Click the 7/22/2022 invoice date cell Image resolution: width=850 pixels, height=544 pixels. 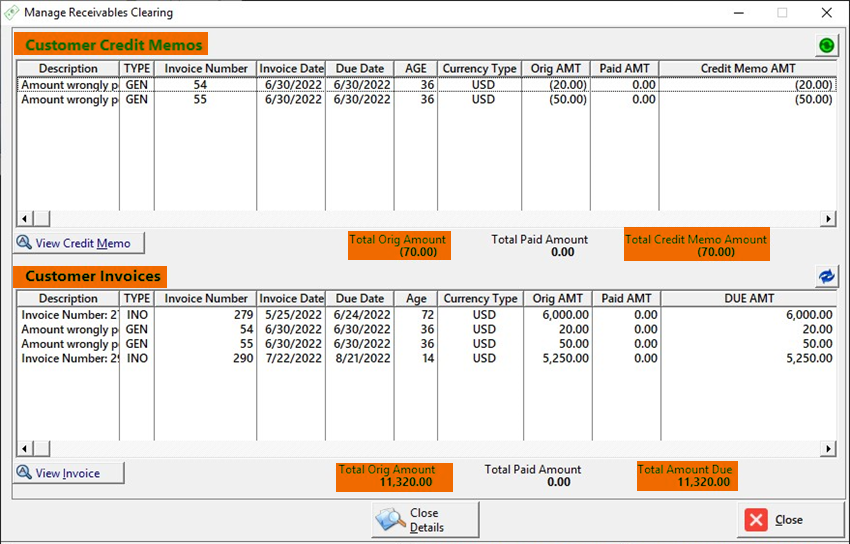tap(293, 358)
